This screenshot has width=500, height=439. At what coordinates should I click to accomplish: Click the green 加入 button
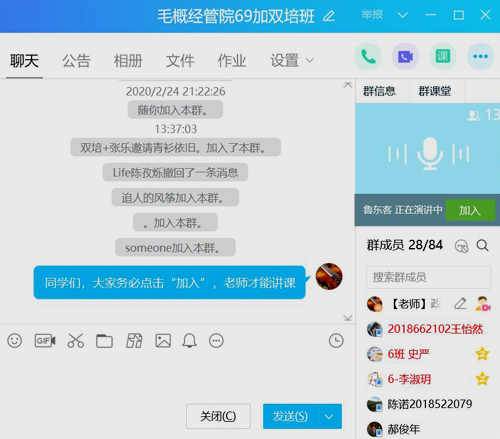pyautogui.click(x=470, y=210)
